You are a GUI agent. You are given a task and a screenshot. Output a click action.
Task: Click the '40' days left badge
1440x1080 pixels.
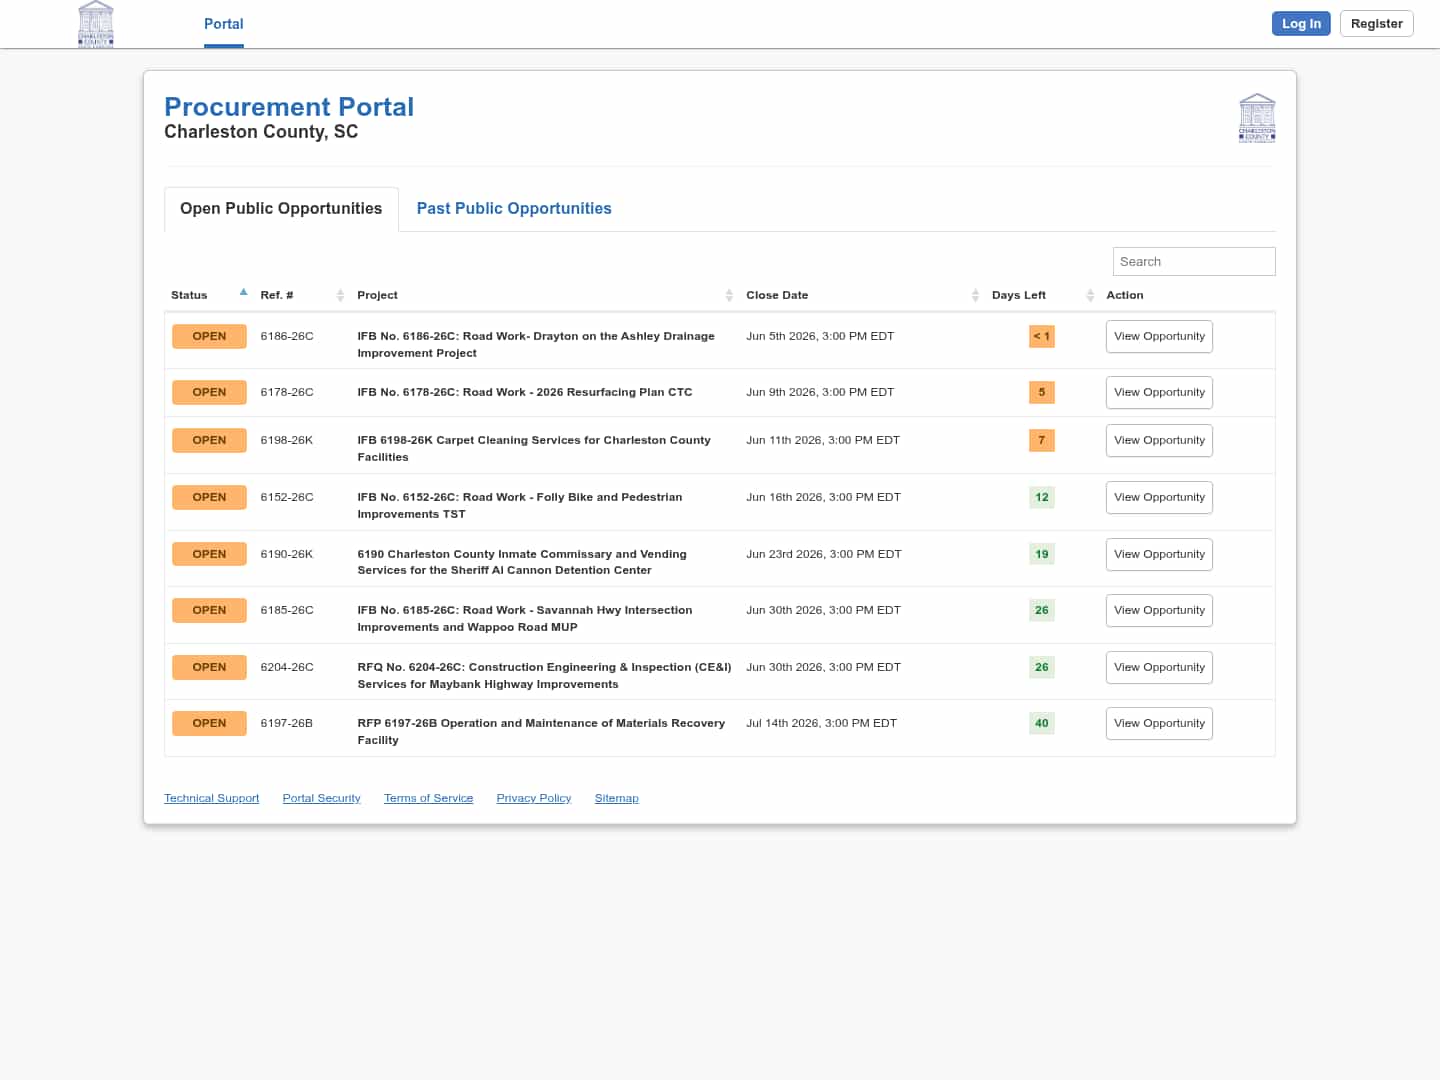pyautogui.click(x=1041, y=723)
